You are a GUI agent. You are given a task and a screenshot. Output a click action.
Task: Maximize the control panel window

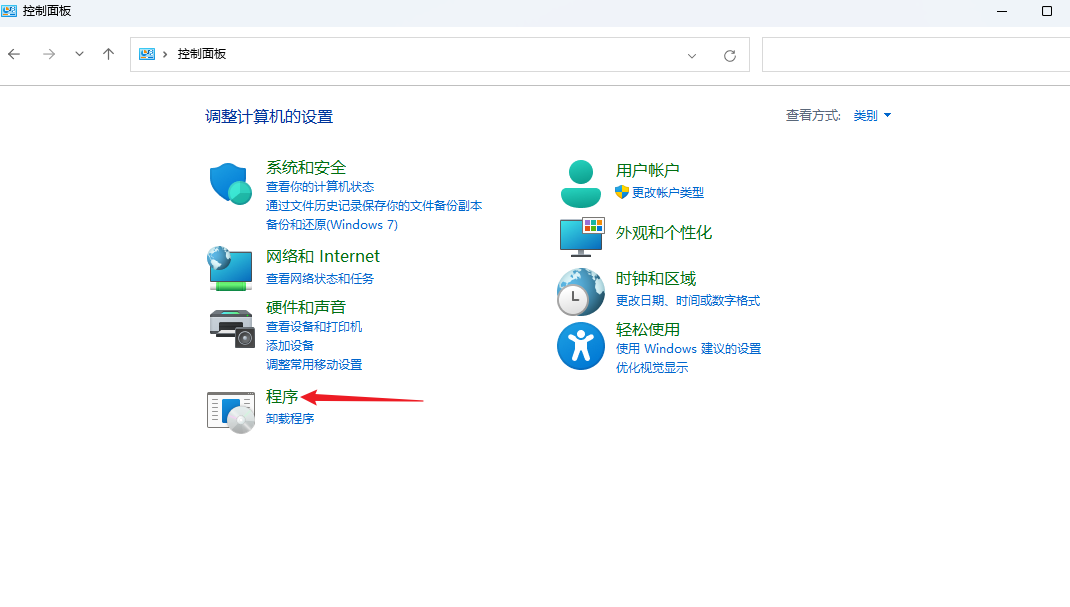coord(1047,11)
